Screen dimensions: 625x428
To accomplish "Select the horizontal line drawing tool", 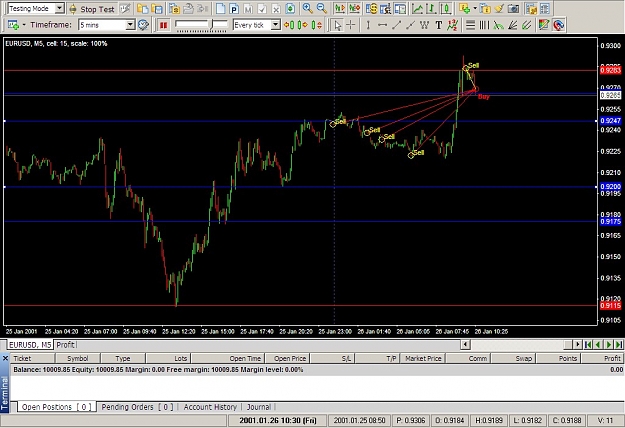I will coord(382,25).
